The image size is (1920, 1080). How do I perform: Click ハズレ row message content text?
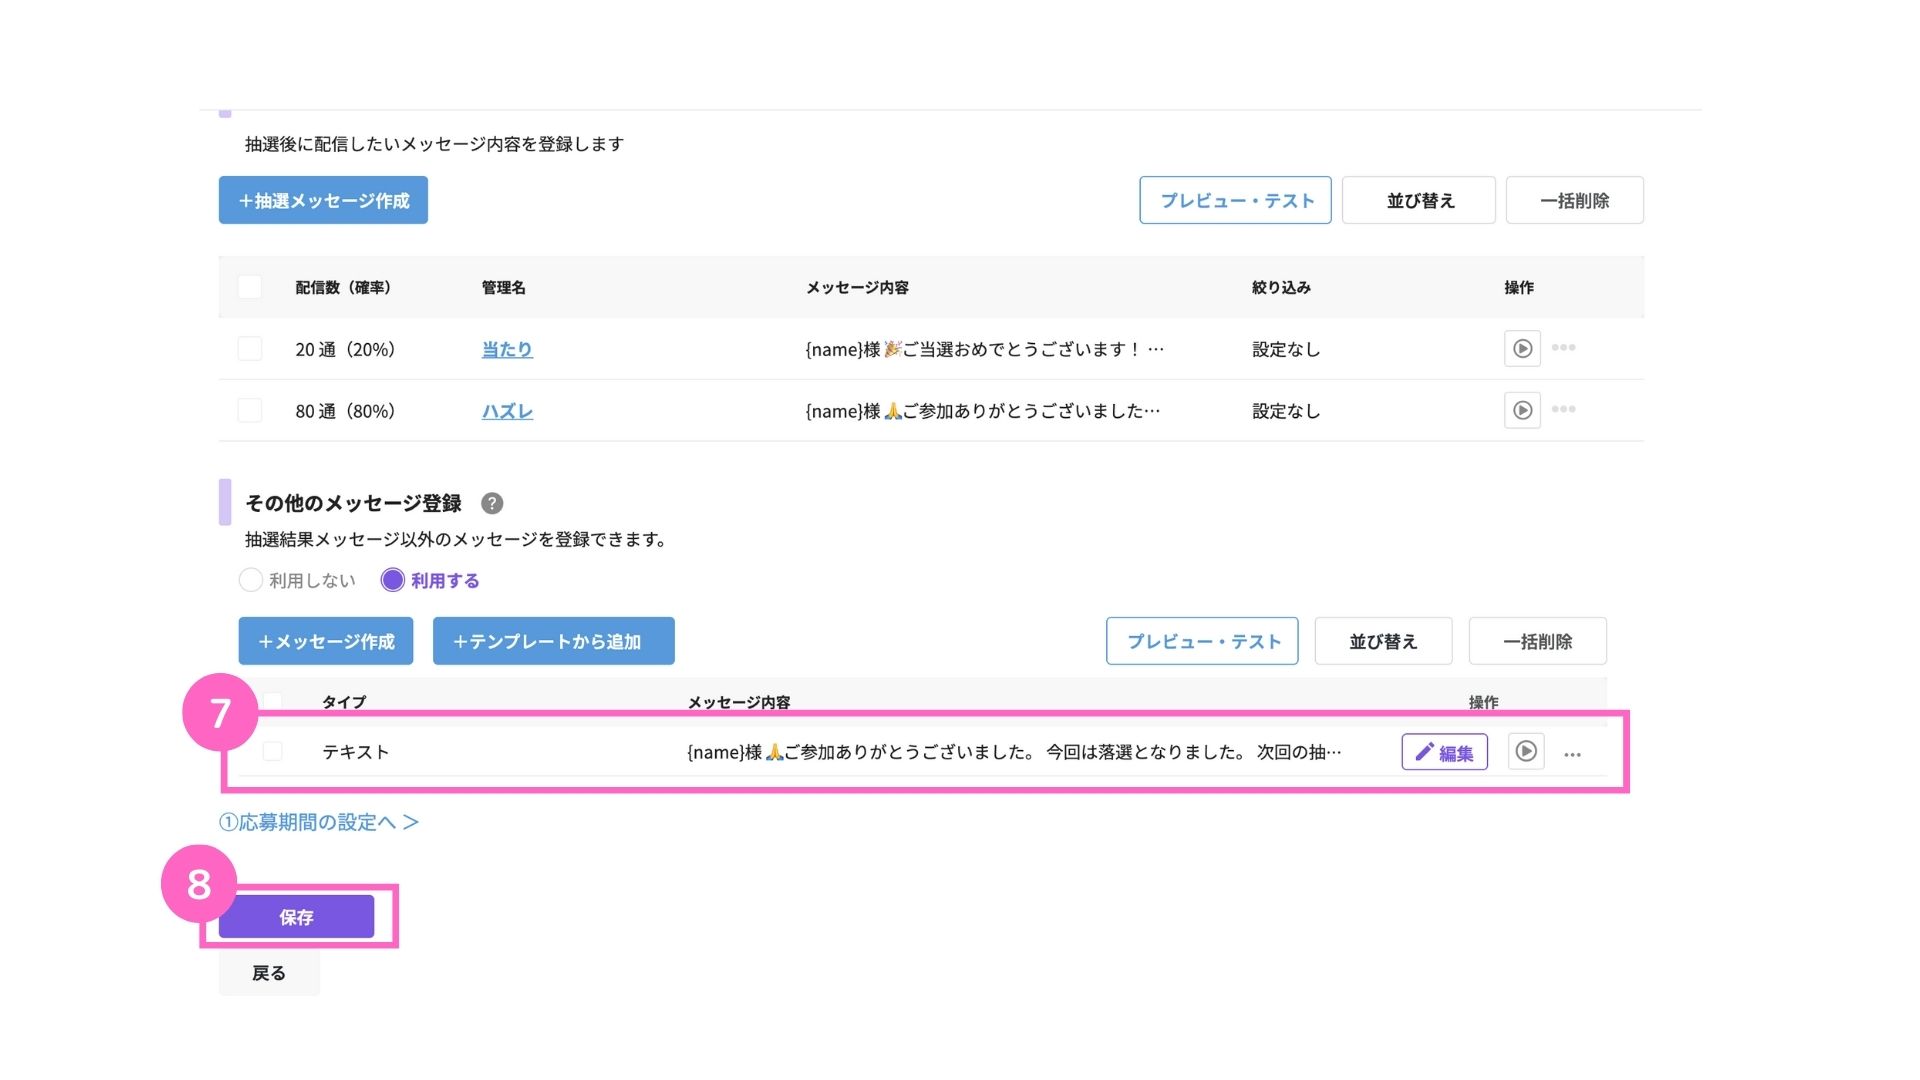(x=983, y=411)
